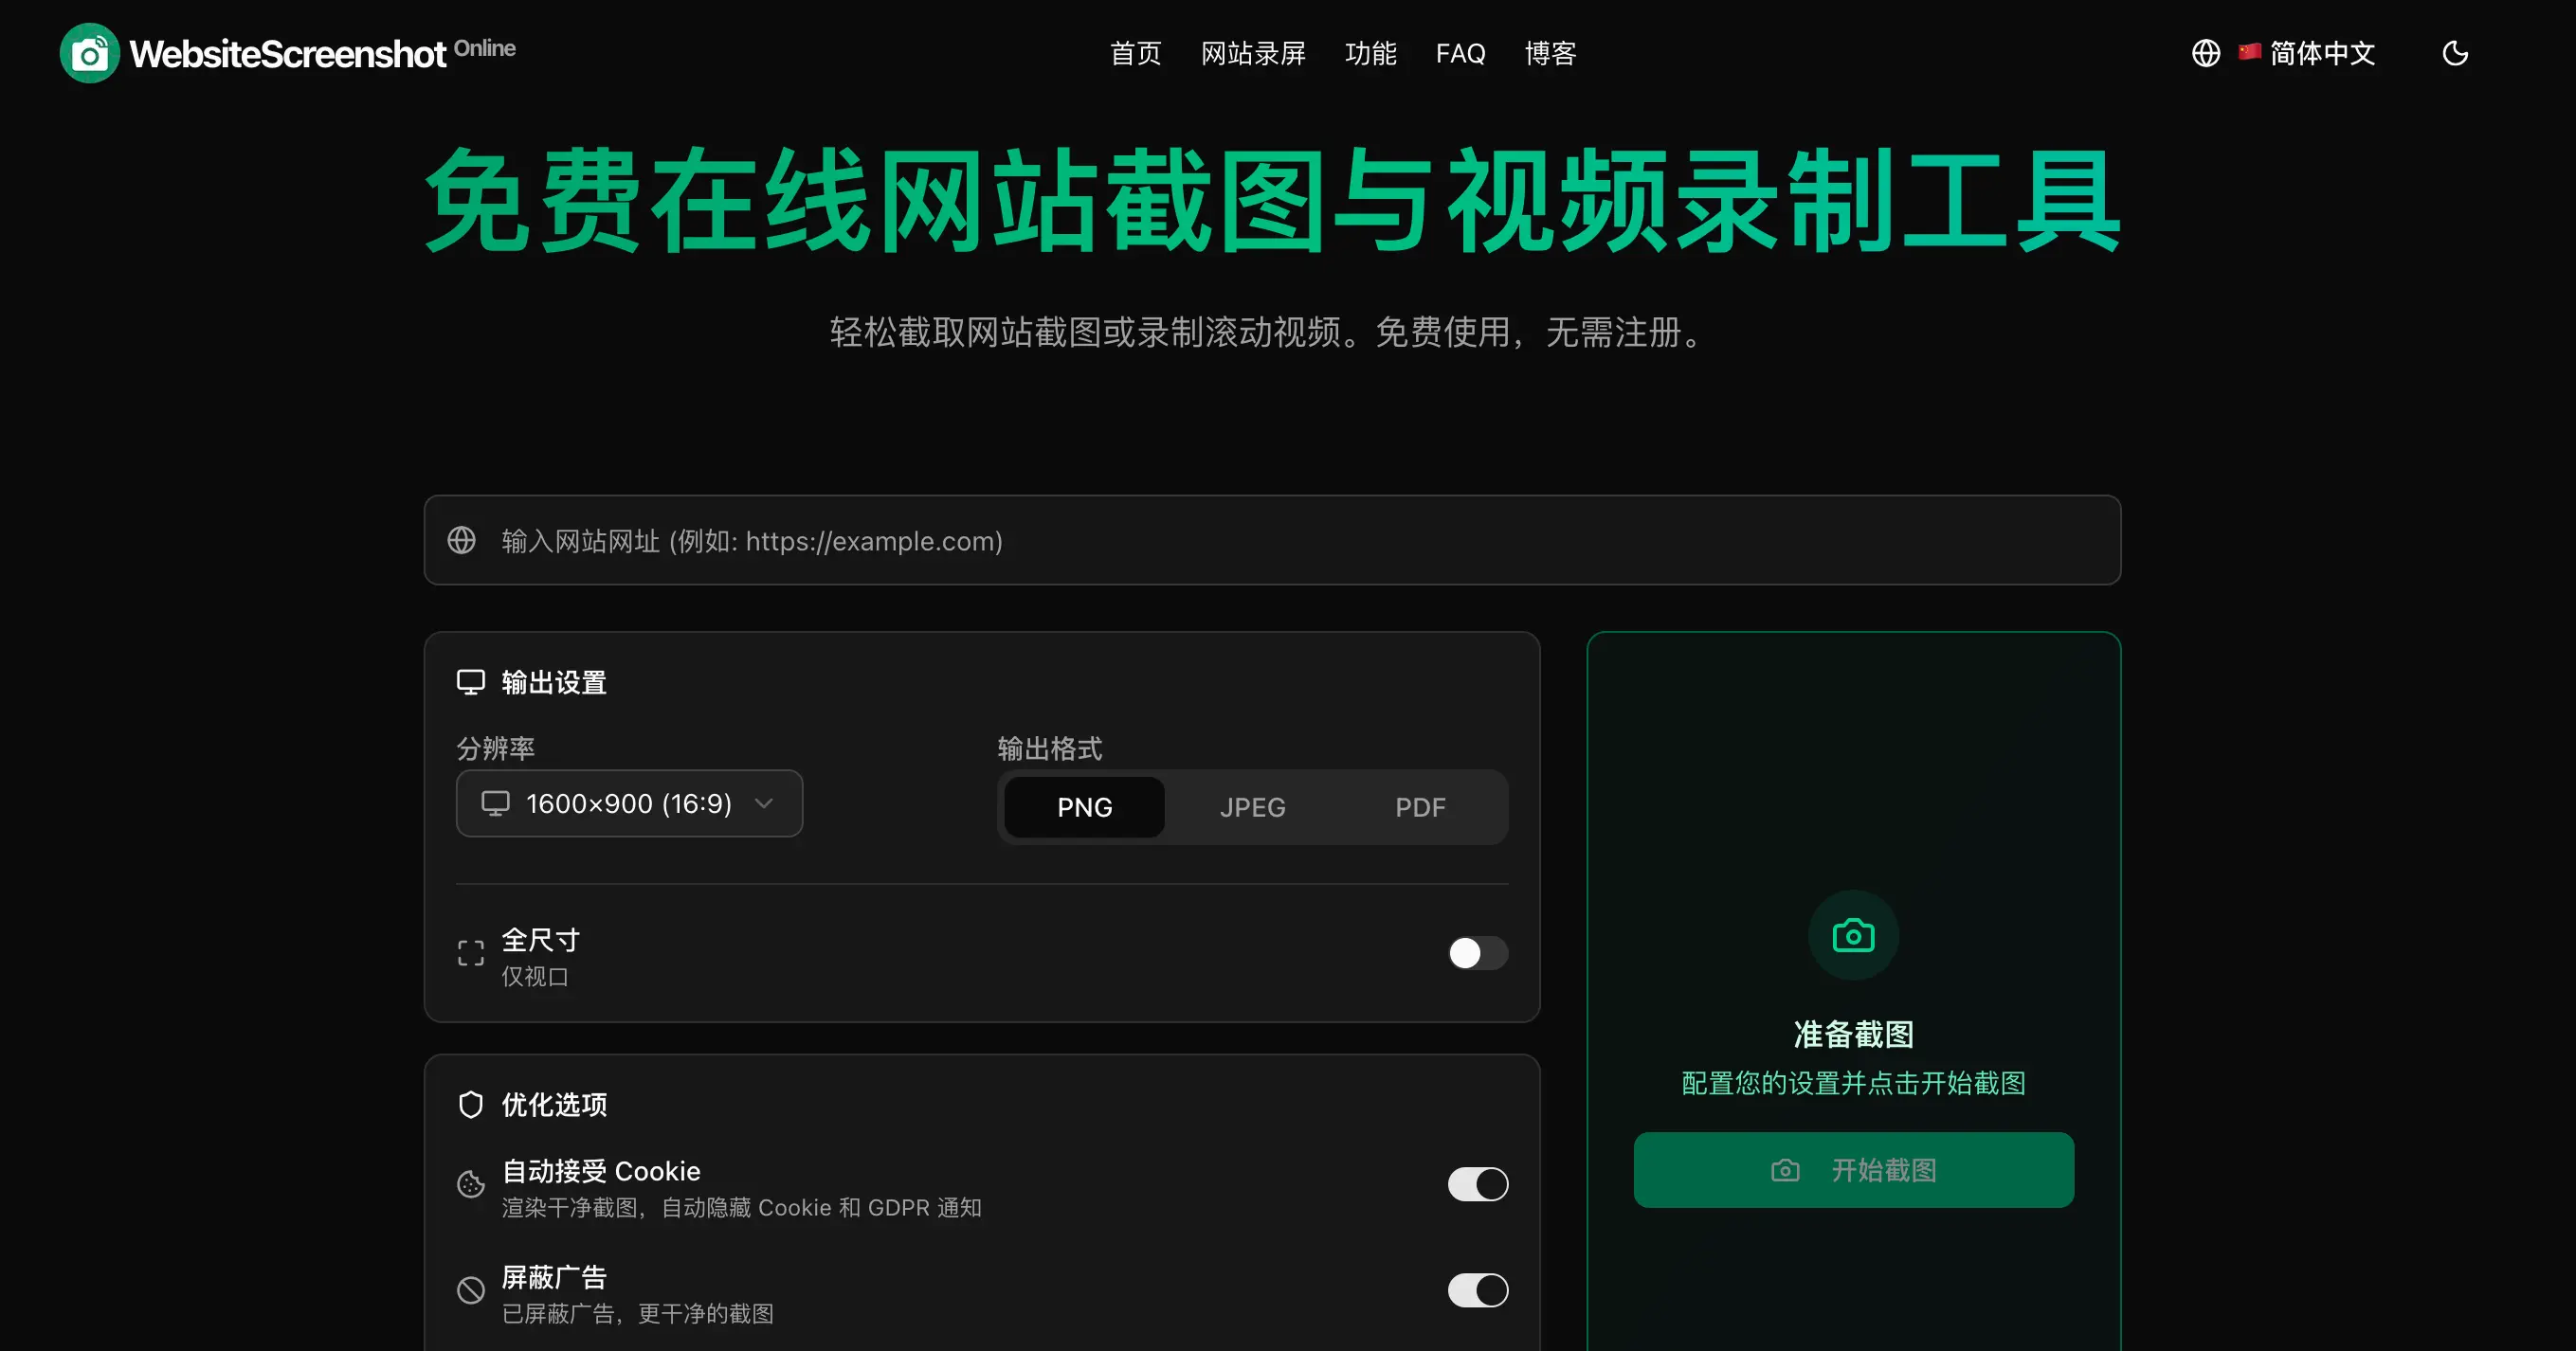The height and width of the screenshot is (1351, 2576).
Task: Click the monitor icon beside 输出设置
Action: click(x=470, y=682)
